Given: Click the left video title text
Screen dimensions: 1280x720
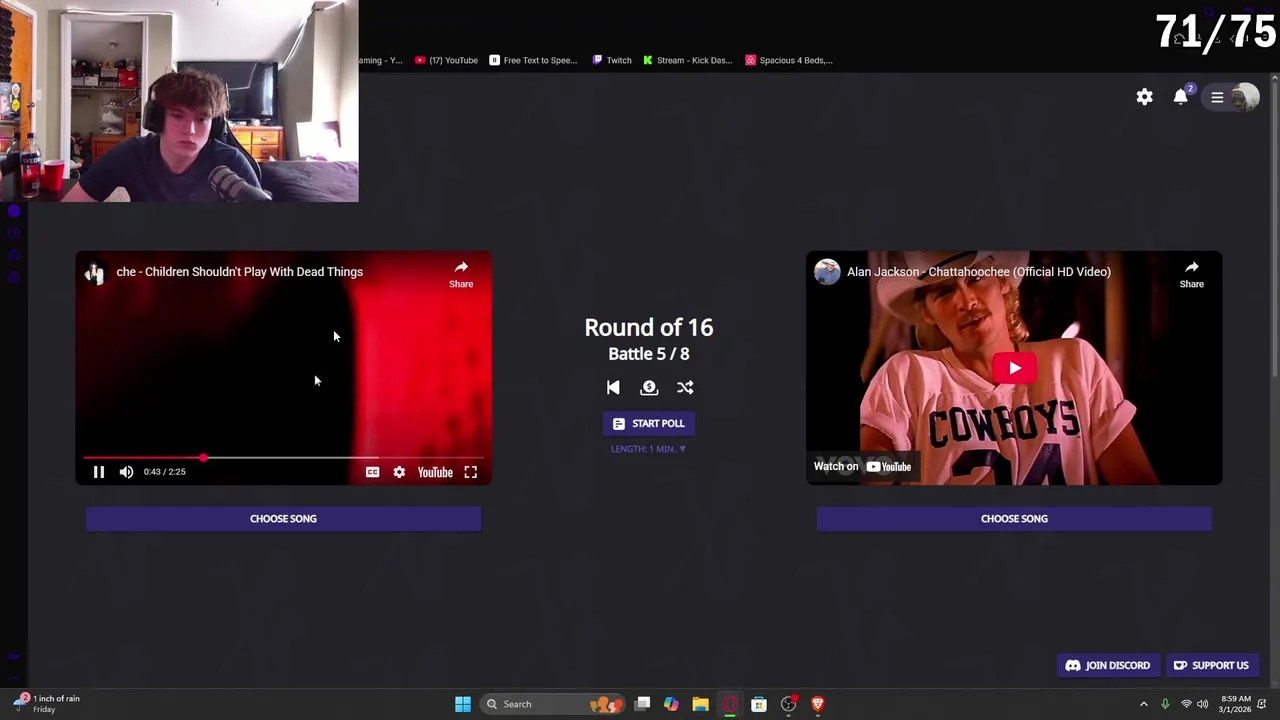Looking at the screenshot, I should pos(239,272).
